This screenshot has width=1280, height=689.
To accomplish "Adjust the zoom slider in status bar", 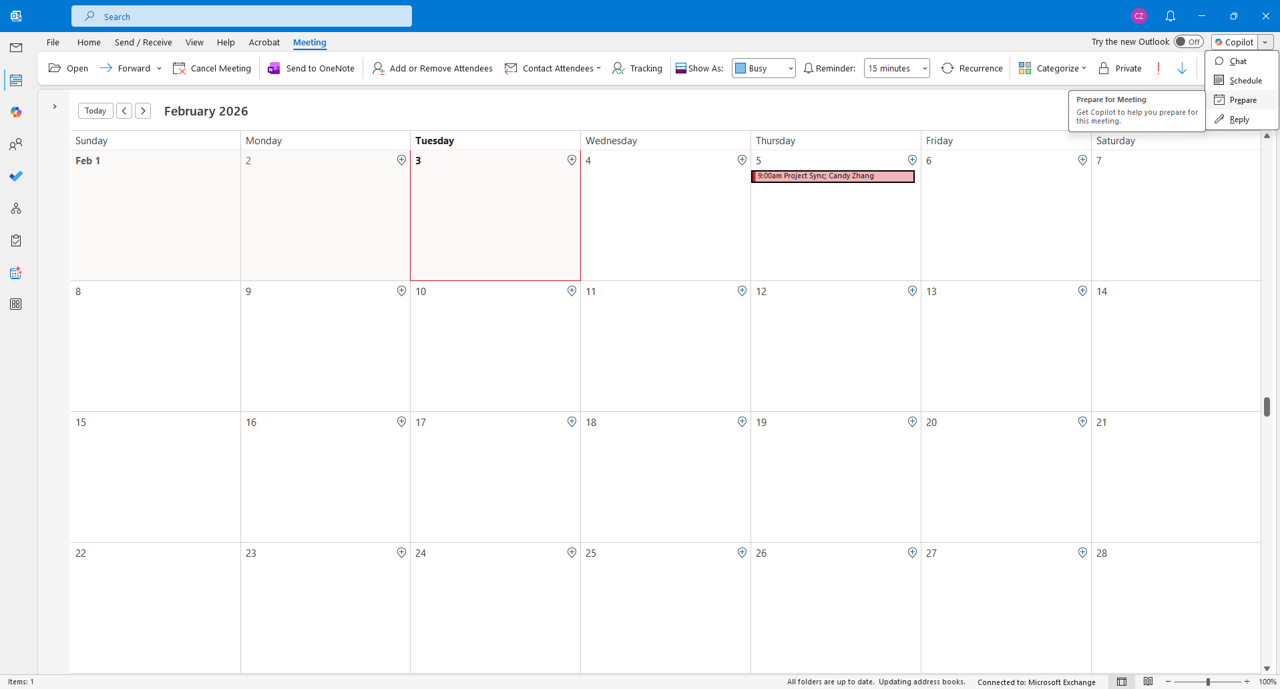I will (x=1208, y=682).
